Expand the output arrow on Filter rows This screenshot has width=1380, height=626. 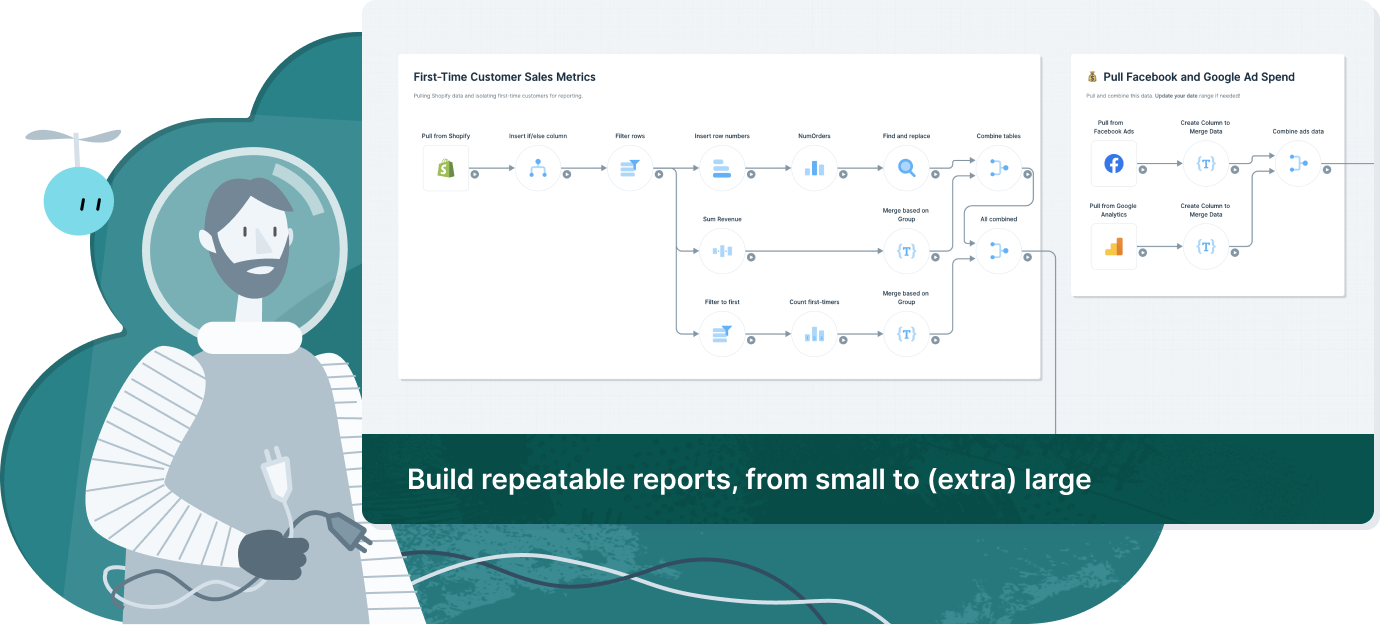click(x=659, y=176)
